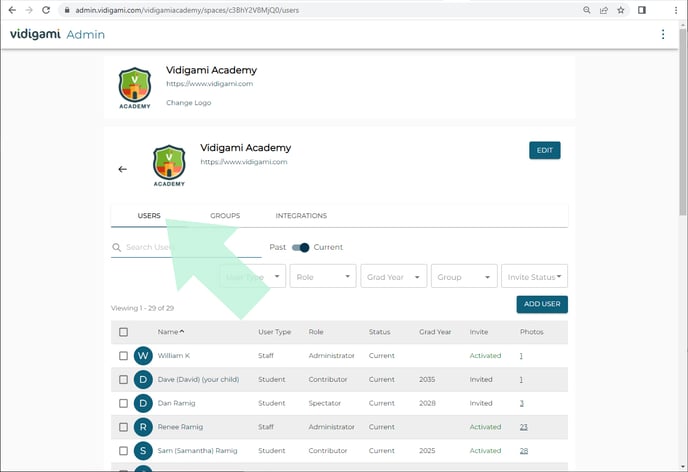Click the Role column header

pos(316,332)
